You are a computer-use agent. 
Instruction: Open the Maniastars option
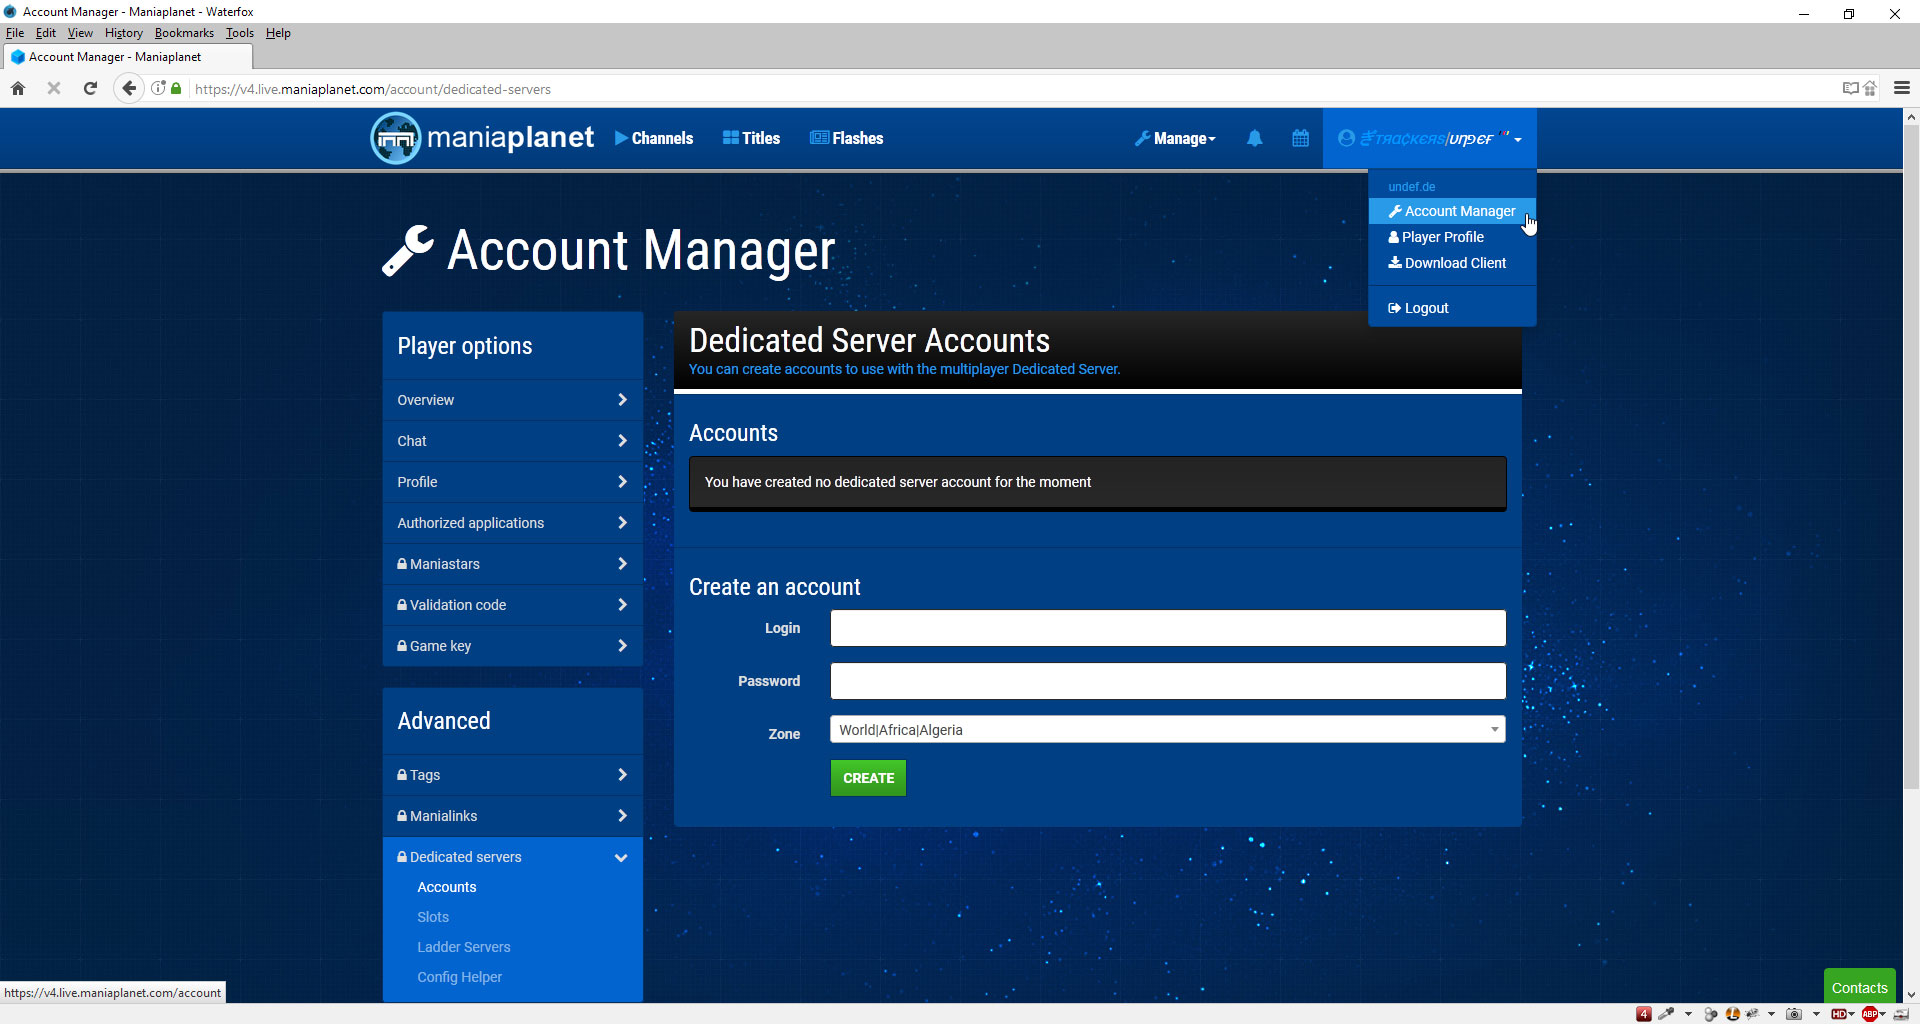click(512, 564)
